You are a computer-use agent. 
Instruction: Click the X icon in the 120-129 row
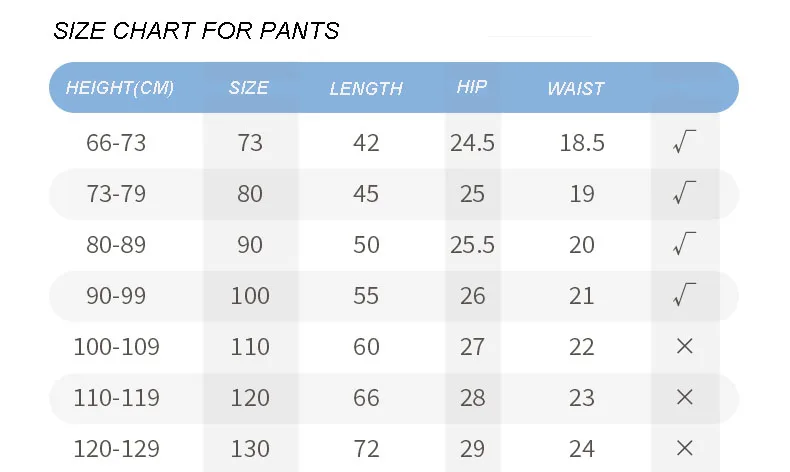(x=685, y=448)
